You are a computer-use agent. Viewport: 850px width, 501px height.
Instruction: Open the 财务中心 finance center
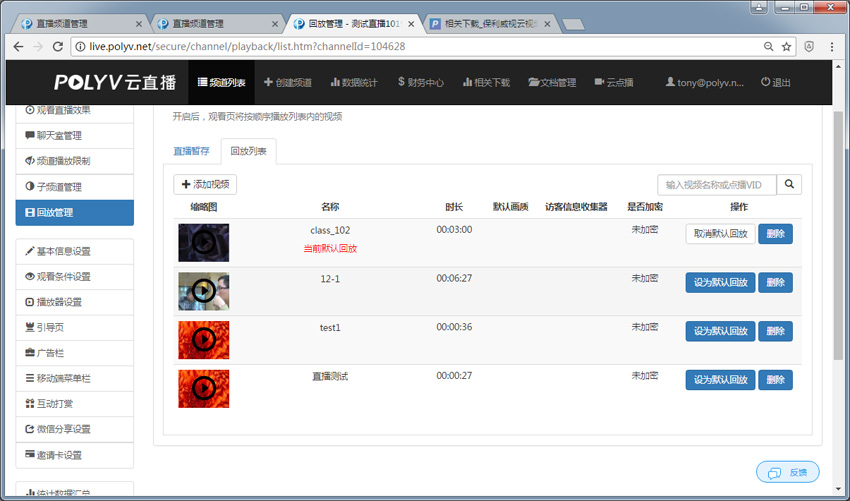click(420, 82)
